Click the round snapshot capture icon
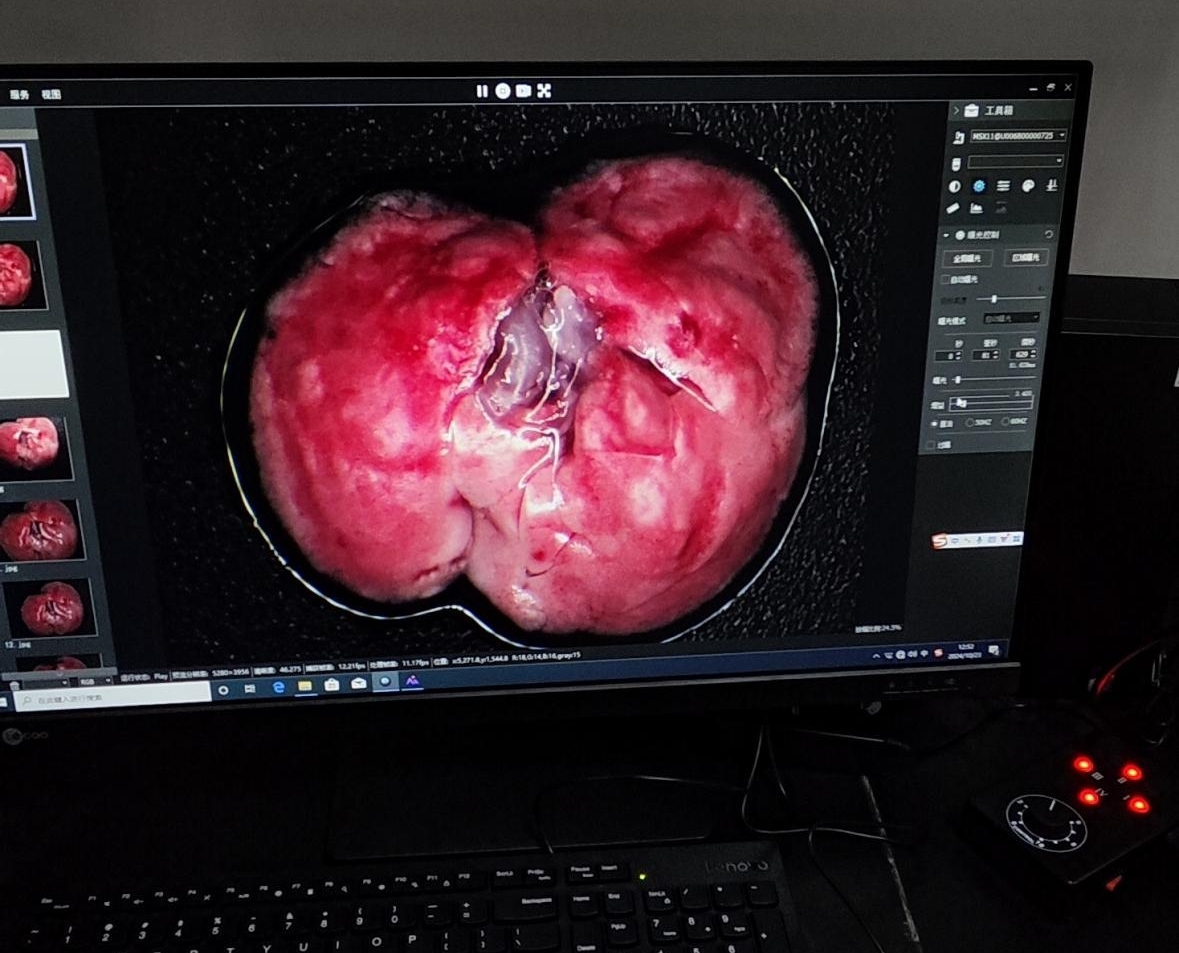 click(502, 91)
